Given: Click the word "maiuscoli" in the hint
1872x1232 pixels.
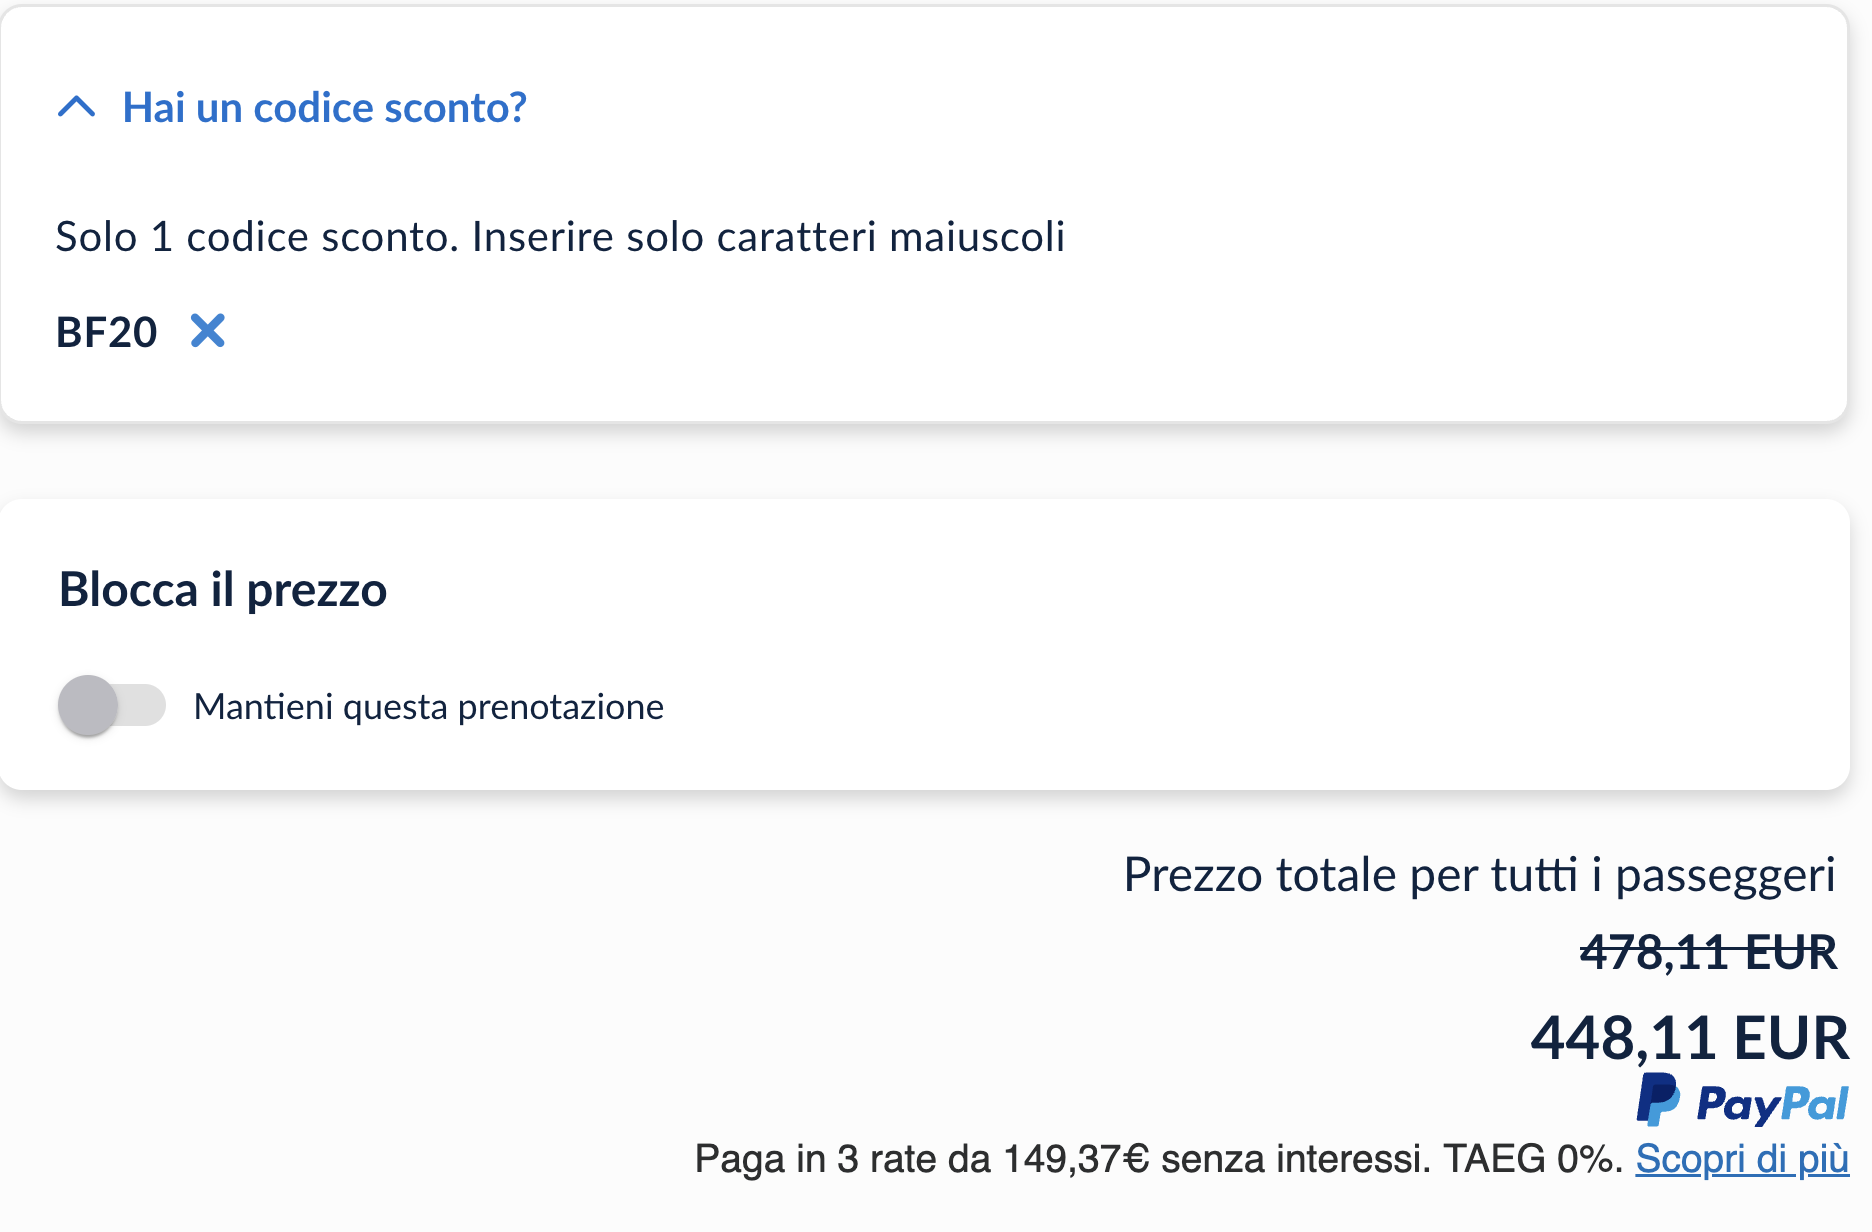Looking at the screenshot, I should pos(977,237).
